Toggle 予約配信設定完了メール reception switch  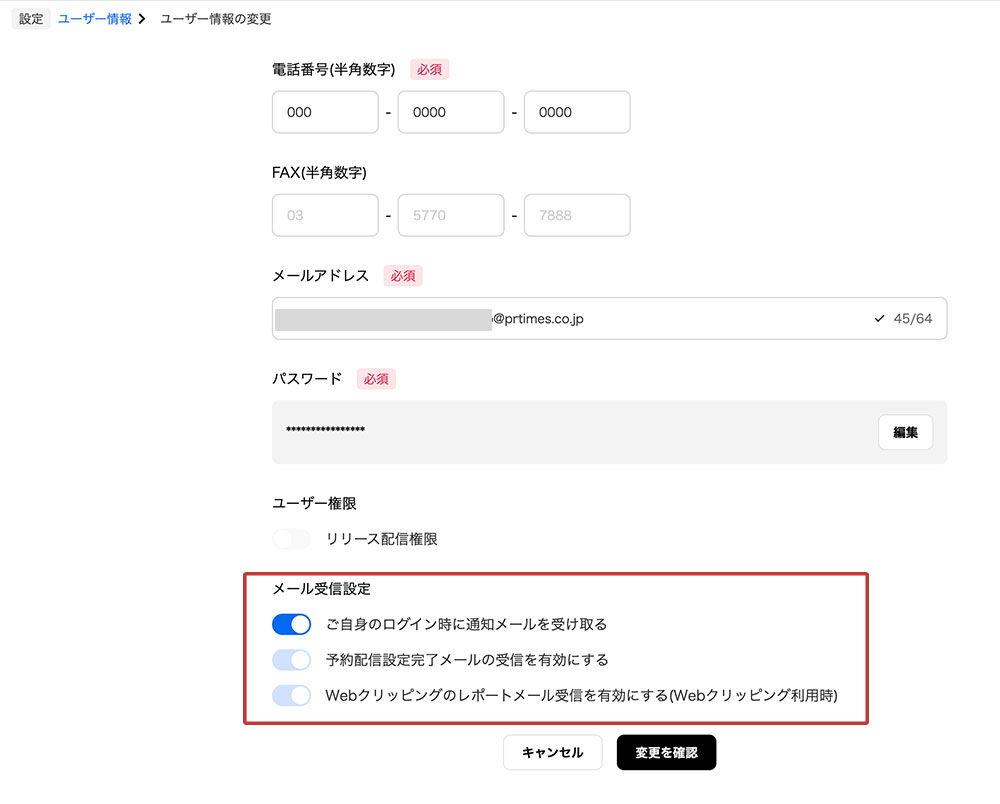291,660
